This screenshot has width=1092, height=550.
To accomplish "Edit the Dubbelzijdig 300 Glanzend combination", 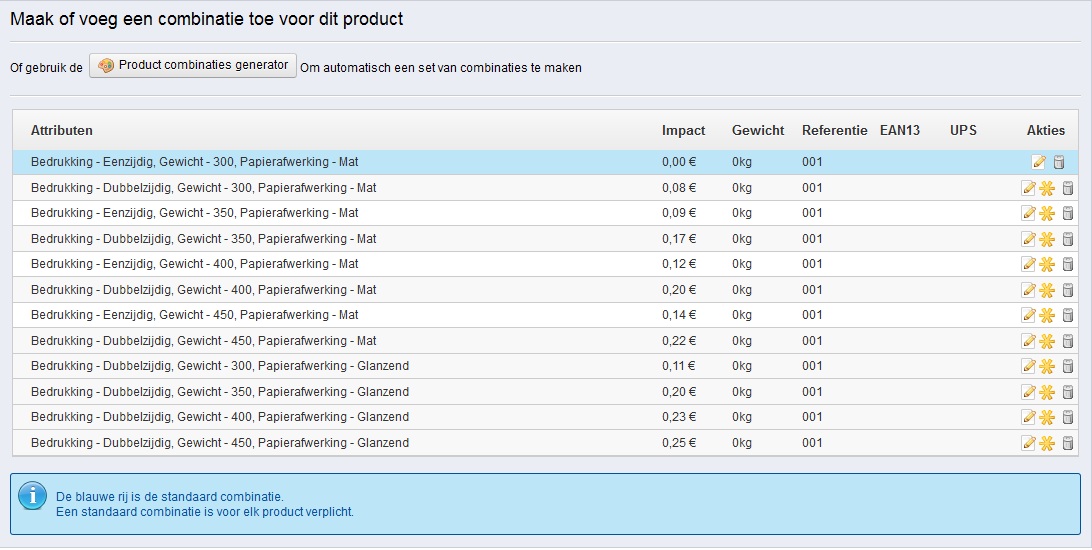I will pos(1028,366).
